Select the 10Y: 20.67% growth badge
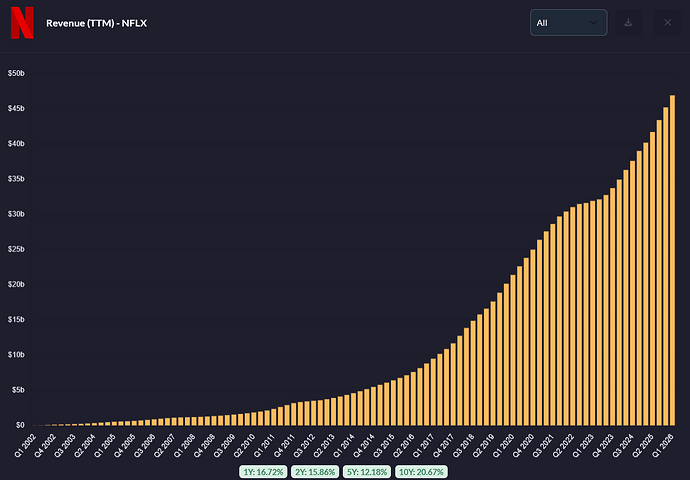 tap(421, 472)
